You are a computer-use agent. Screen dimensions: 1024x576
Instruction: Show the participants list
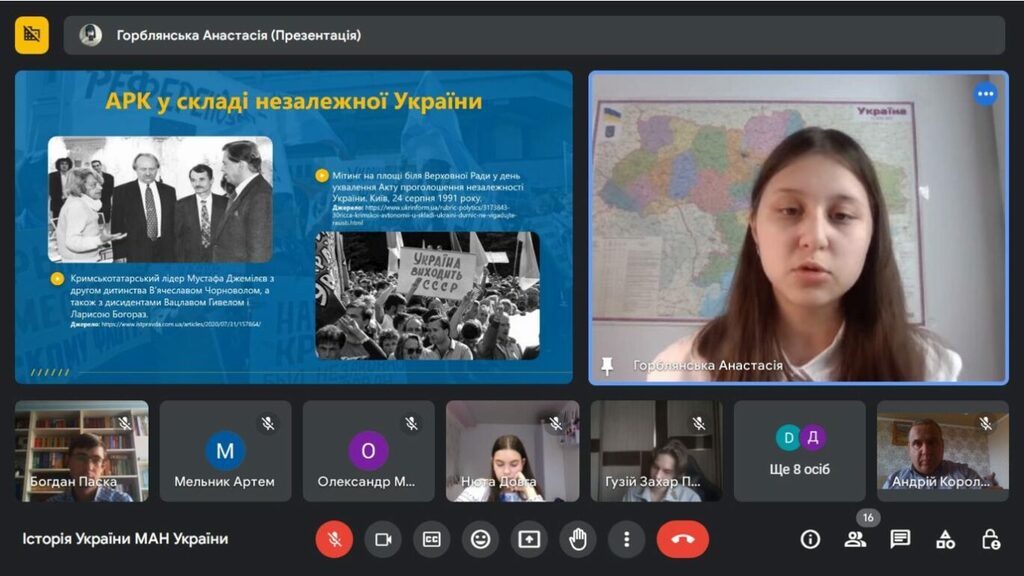[855, 539]
